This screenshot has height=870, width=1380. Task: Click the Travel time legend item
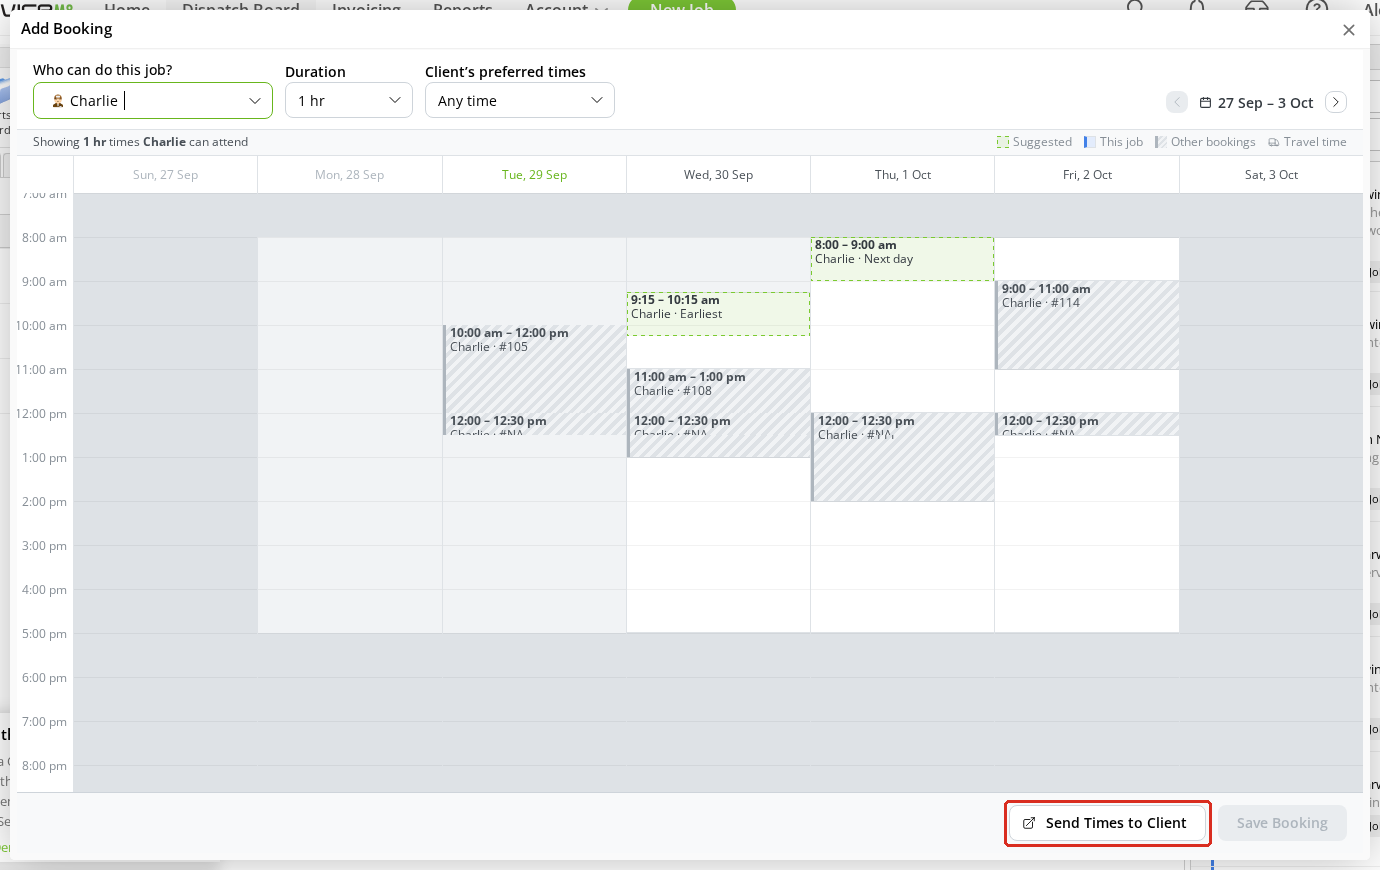click(x=1307, y=142)
